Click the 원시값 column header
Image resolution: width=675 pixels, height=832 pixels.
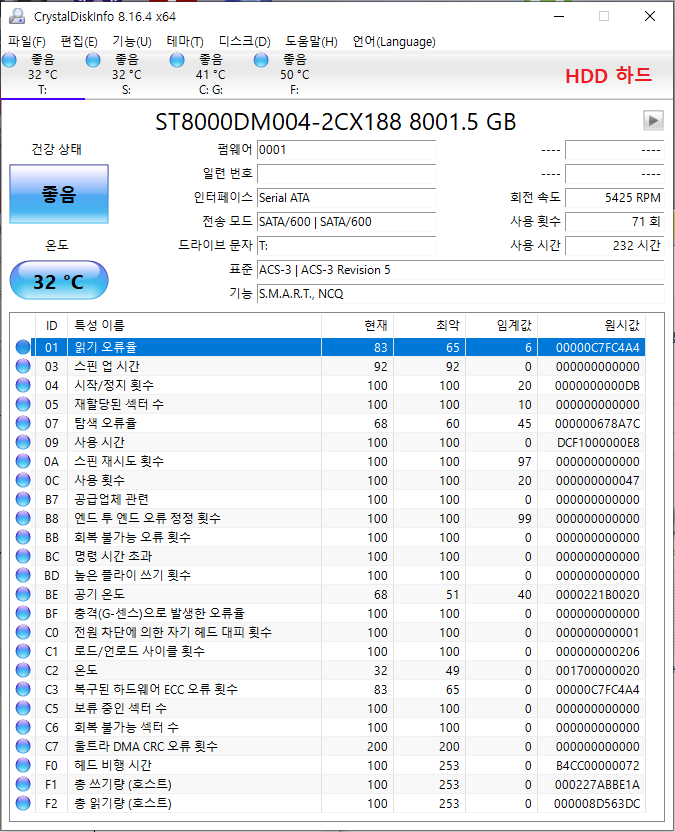tap(591, 325)
